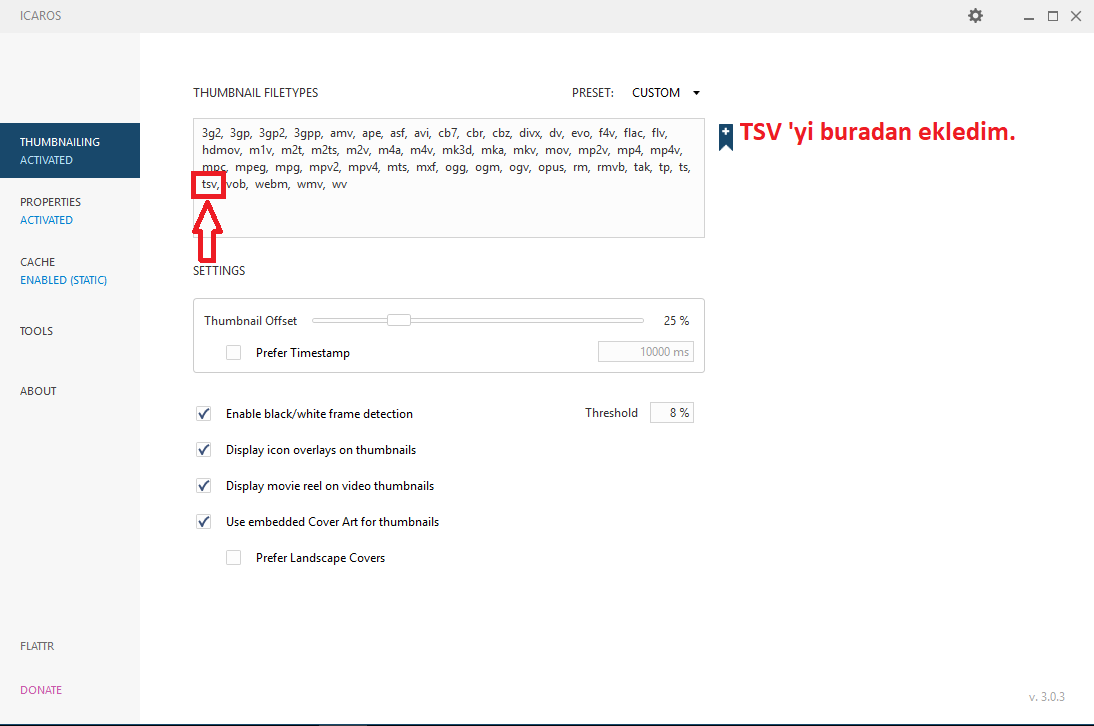Click the Donate link
Screen dimensions: 1094x726
click(40, 690)
